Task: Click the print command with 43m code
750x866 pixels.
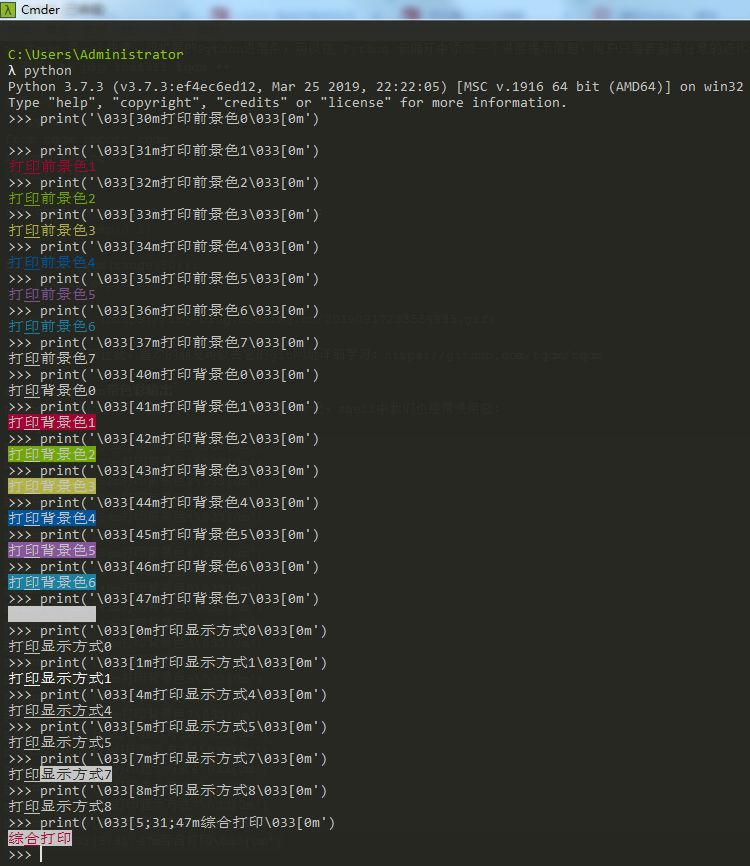Action: point(163,471)
